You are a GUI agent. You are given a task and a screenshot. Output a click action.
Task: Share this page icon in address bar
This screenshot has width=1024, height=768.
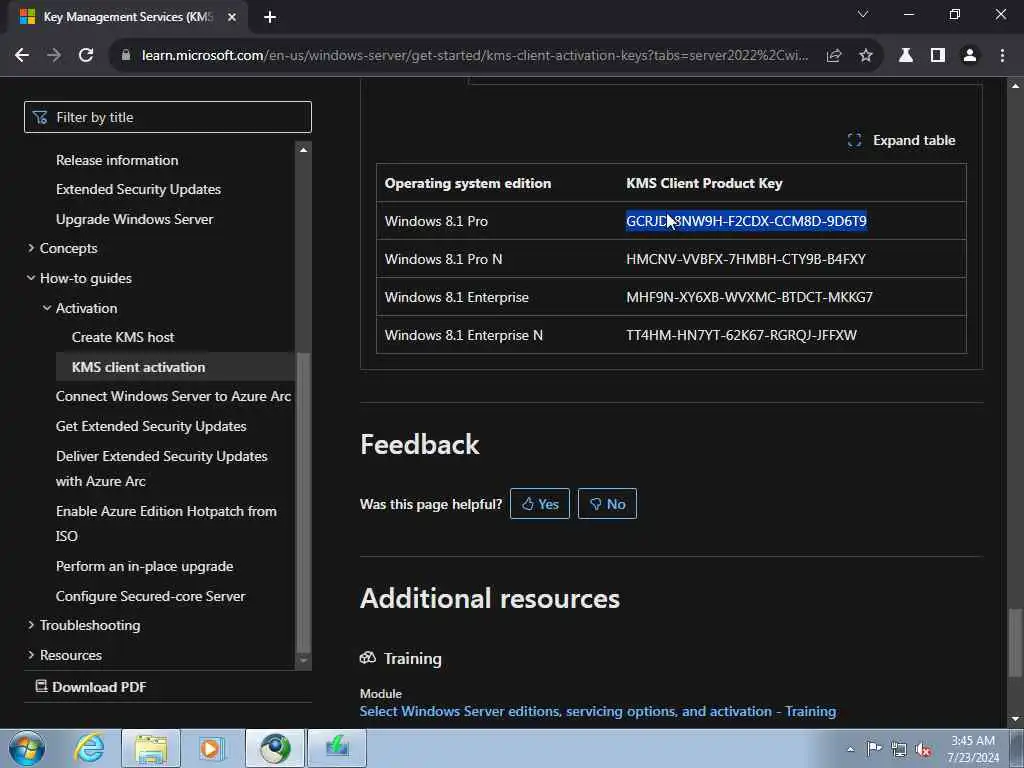[834, 56]
